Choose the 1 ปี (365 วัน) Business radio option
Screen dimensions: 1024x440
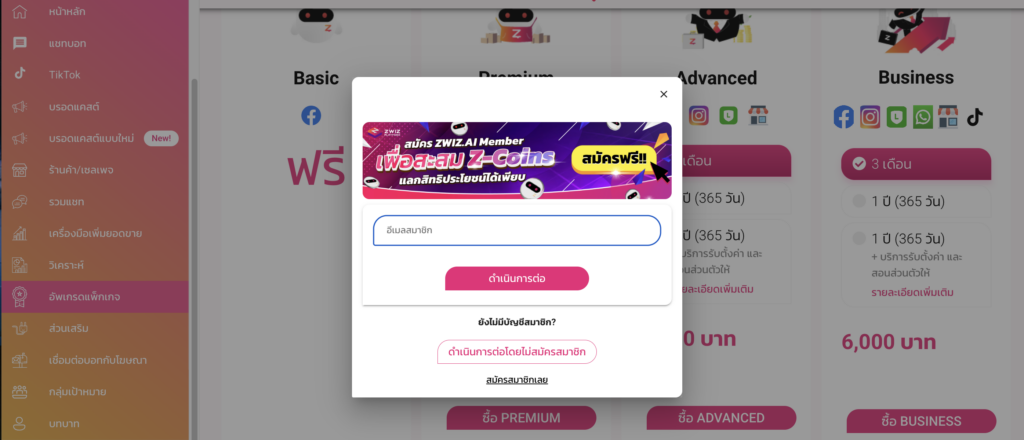click(916, 202)
